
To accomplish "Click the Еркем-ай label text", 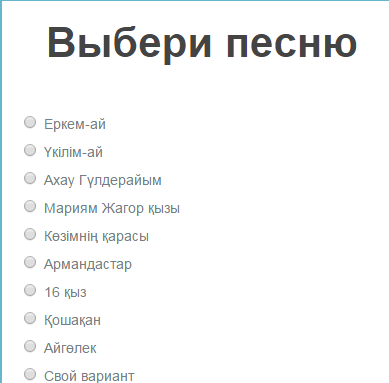I will (75, 124).
